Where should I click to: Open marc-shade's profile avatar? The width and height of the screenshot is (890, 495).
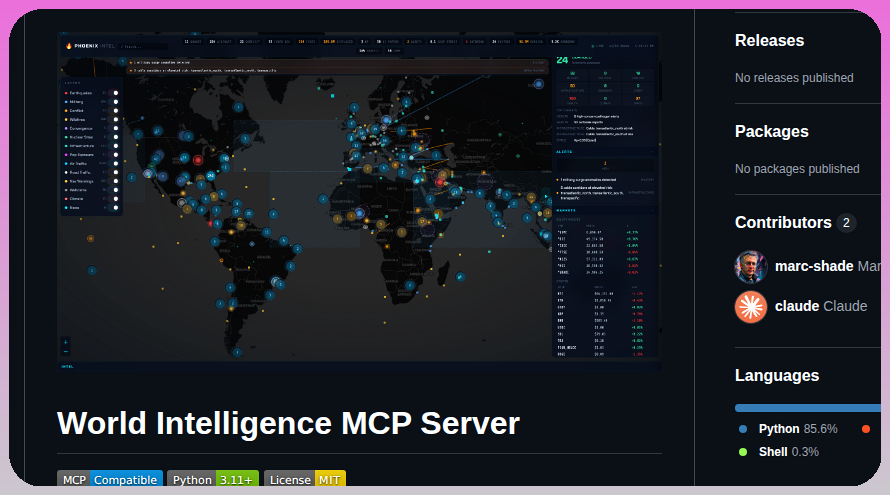[x=751, y=266]
